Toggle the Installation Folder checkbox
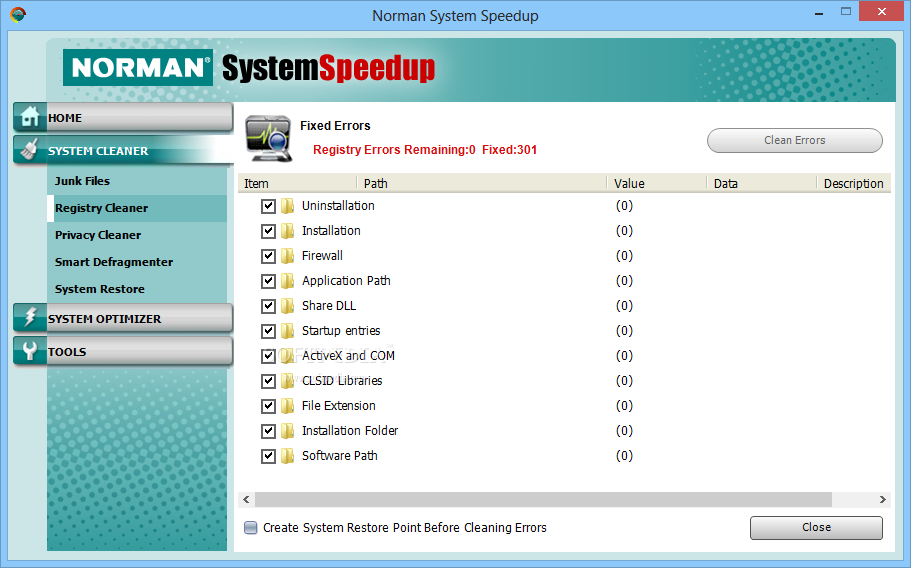The height and width of the screenshot is (568, 911). [268, 431]
